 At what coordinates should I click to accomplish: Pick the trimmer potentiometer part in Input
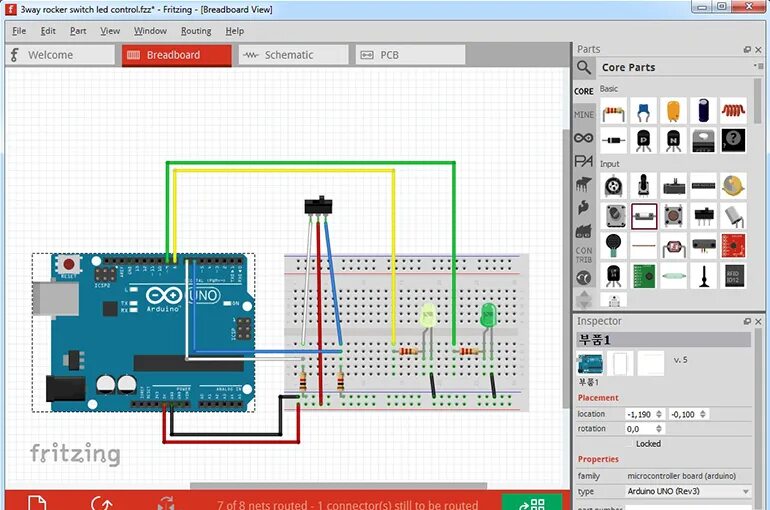pyautogui.click(x=614, y=186)
